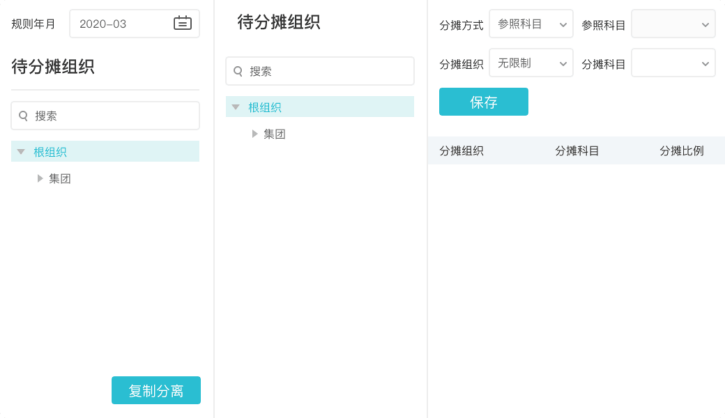Image resolution: width=725 pixels, height=418 pixels.
Task: Click the search magnifier icon in middle panel
Action: 238,71
